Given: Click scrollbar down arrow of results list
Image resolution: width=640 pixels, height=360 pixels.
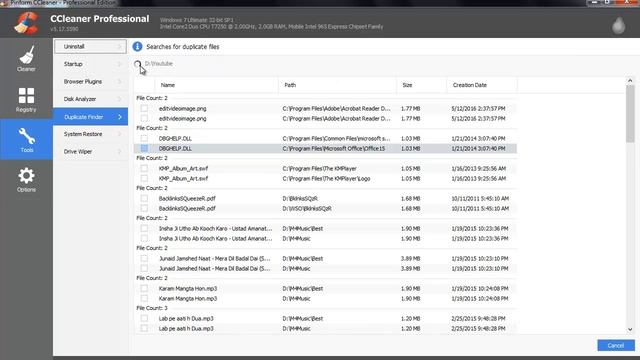Looking at the screenshot, I should [630, 329].
